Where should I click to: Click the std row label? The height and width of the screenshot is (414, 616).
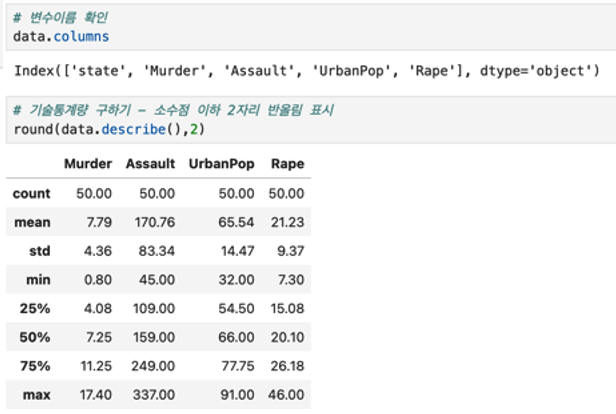point(40,250)
